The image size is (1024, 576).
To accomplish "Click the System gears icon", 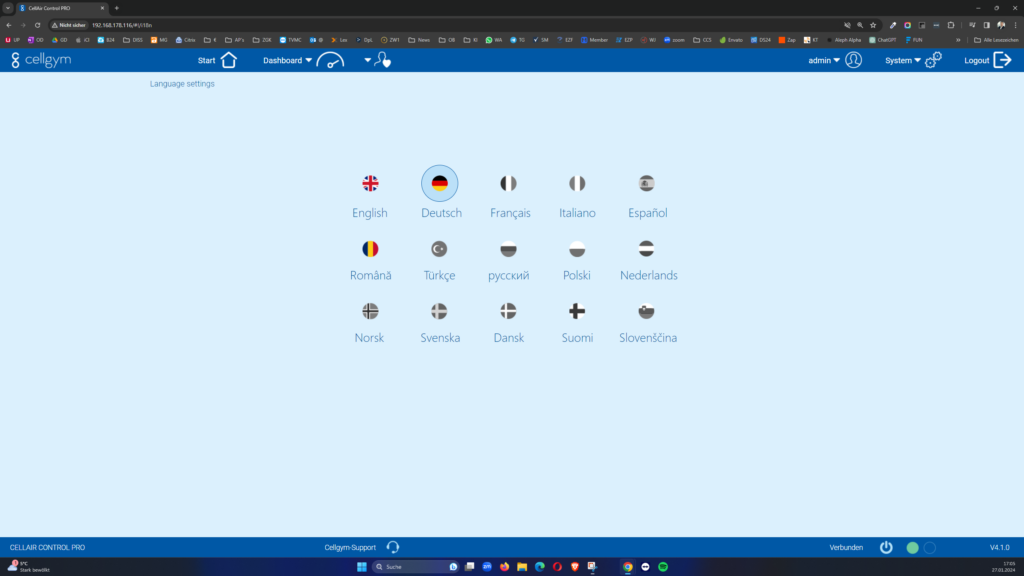I will (933, 60).
